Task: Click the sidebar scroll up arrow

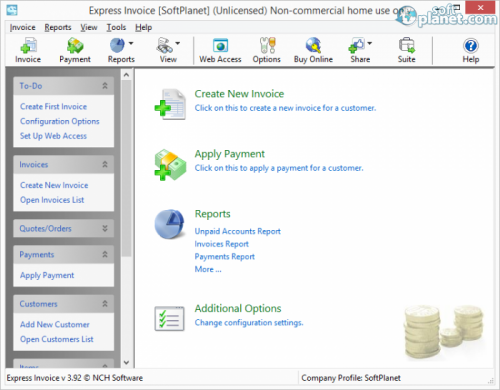Action: [126, 75]
